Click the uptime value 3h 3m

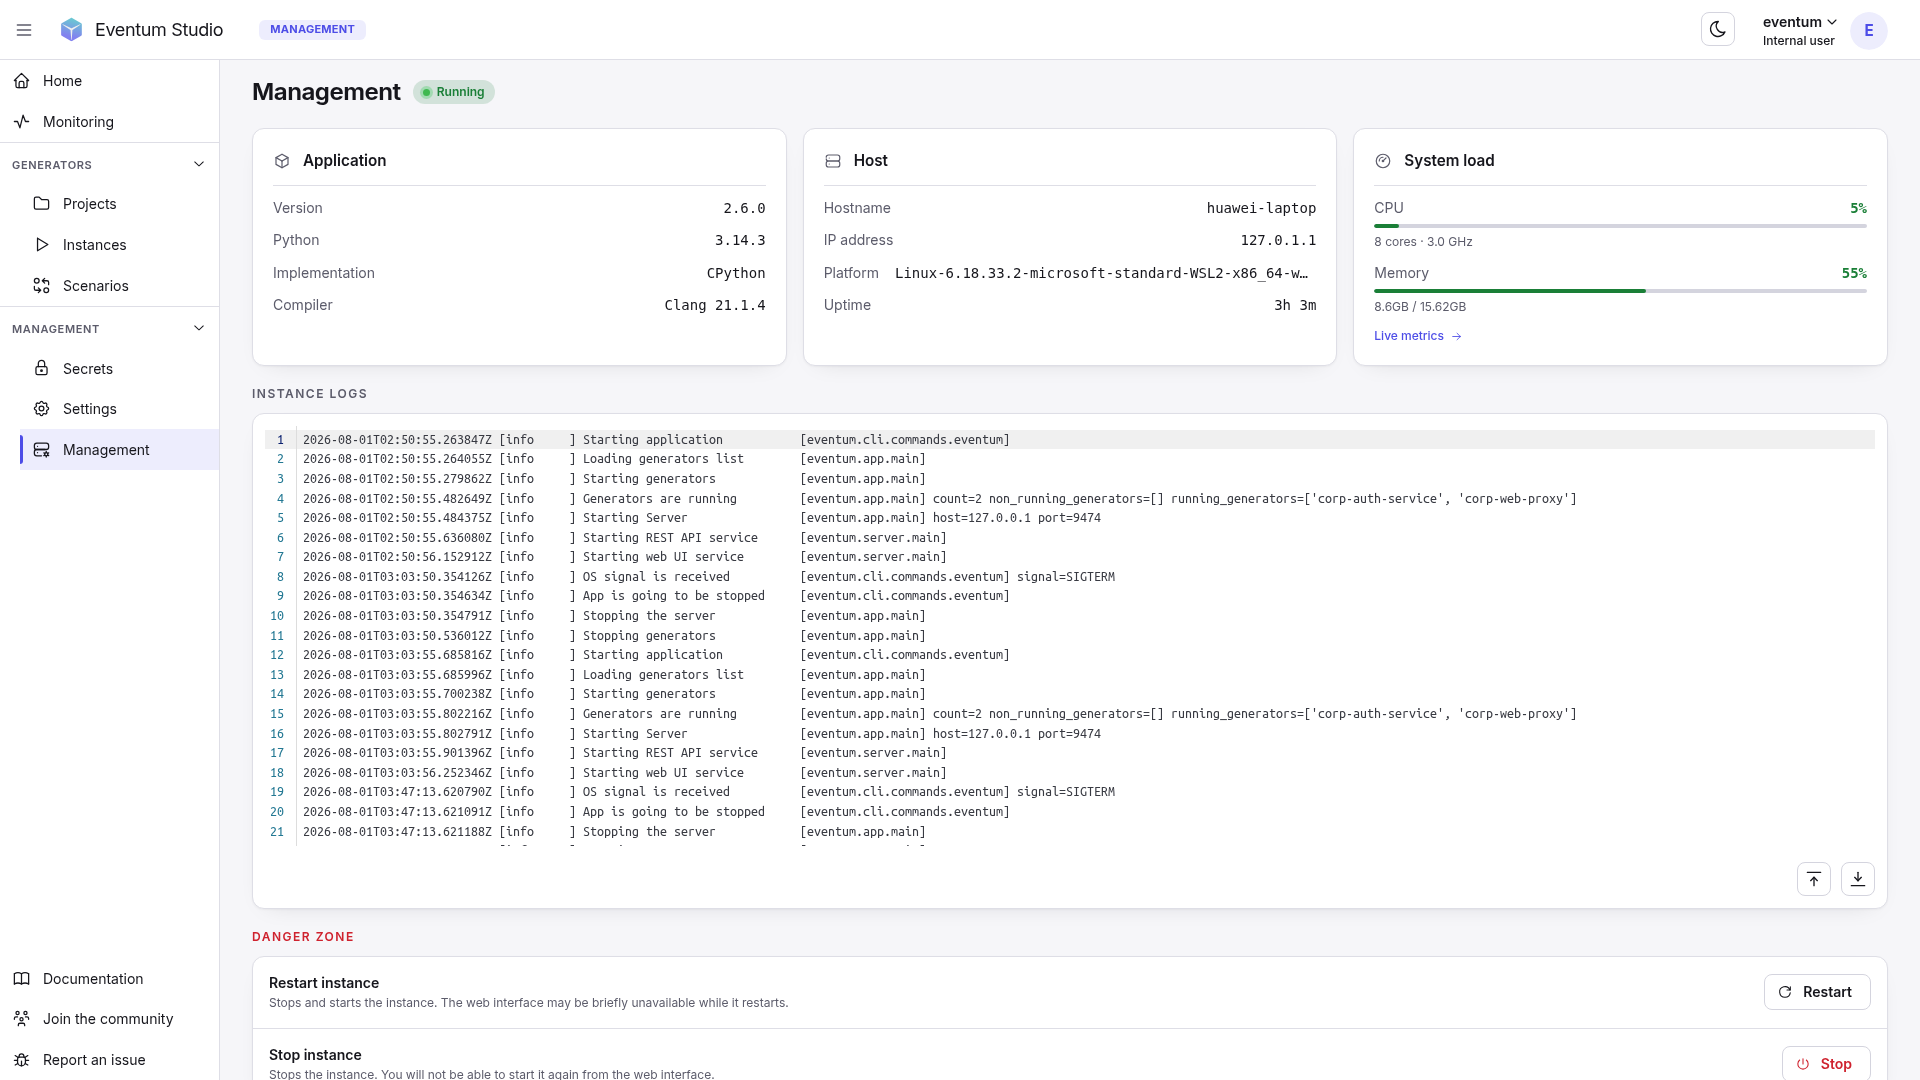[x=1295, y=305]
